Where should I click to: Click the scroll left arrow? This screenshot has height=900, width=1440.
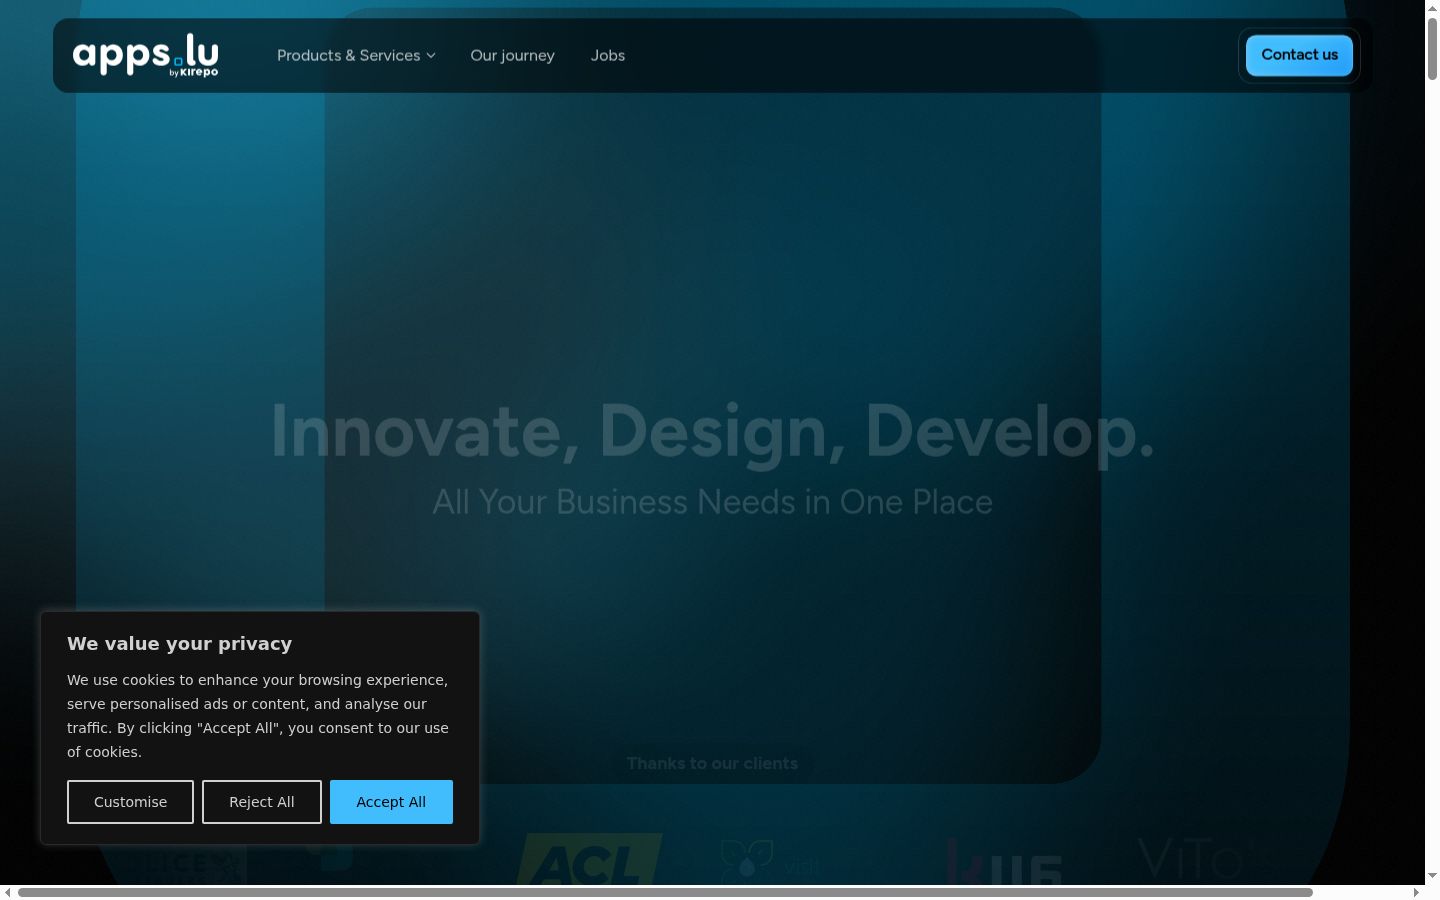8,892
